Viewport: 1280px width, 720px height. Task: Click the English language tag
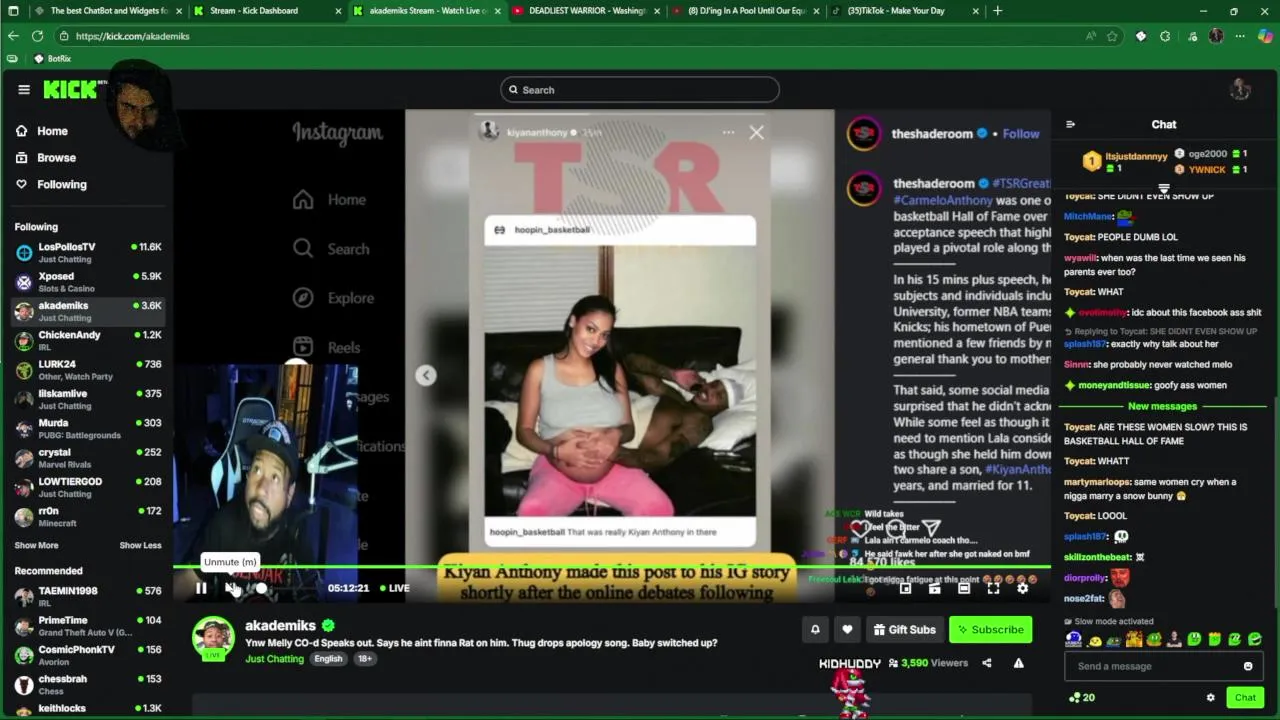coord(328,659)
